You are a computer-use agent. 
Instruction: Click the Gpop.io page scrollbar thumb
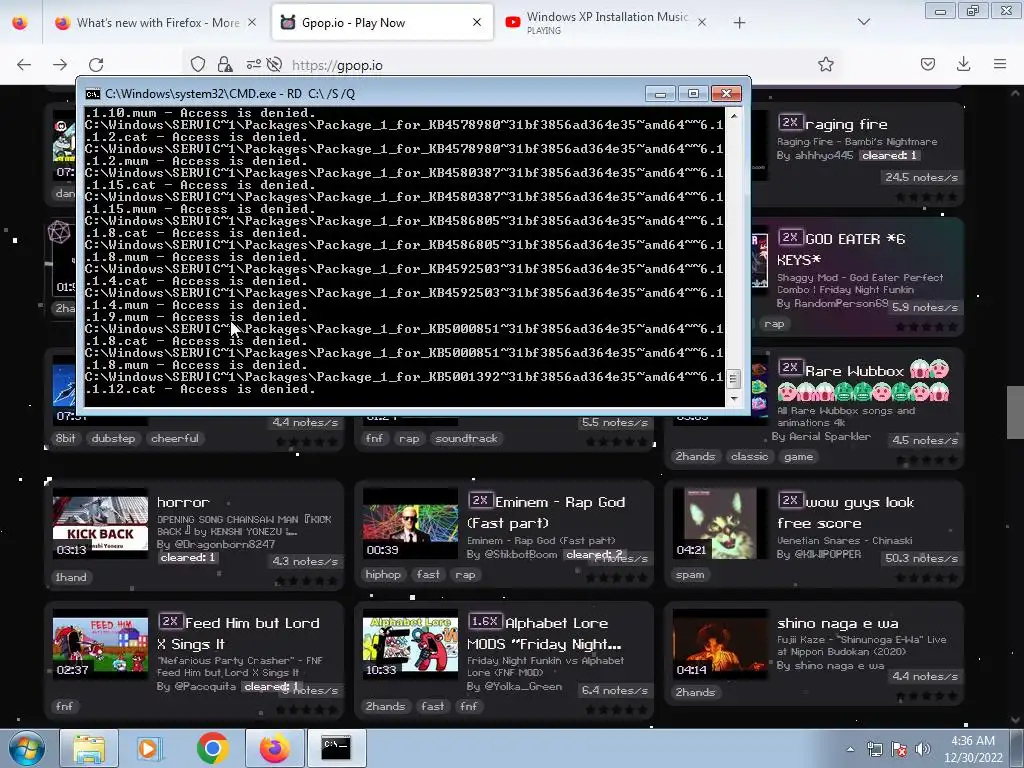(x=1015, y=413)
